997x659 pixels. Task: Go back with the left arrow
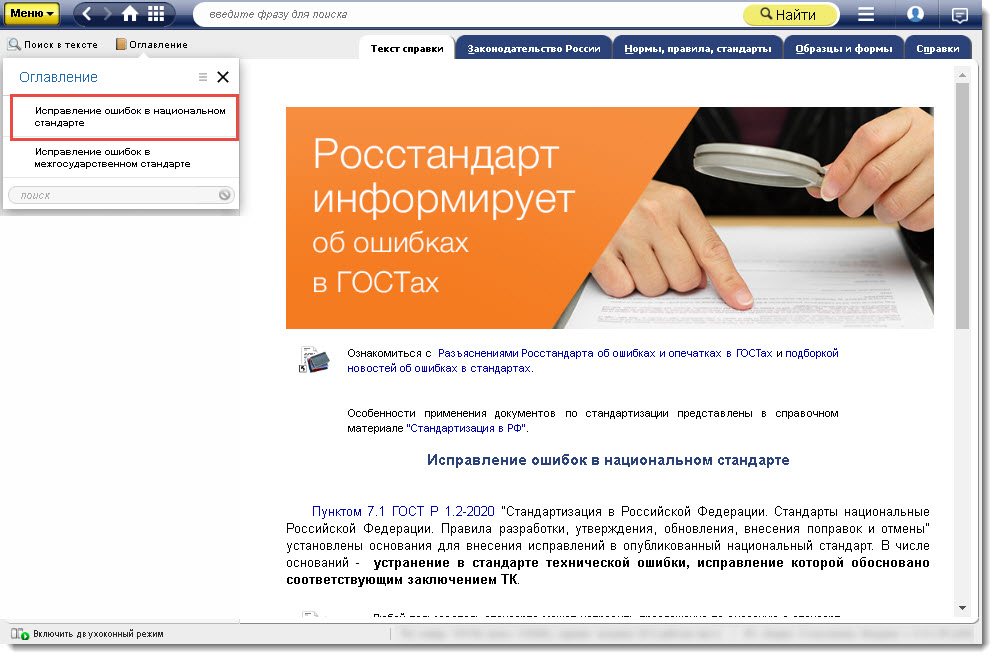pyautogui.click(x=88, y=14)
